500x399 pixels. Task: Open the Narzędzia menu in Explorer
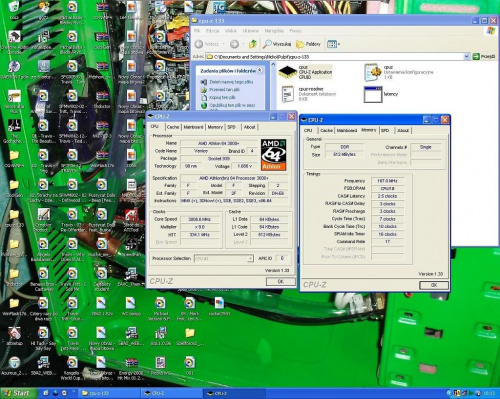(274, 31)
